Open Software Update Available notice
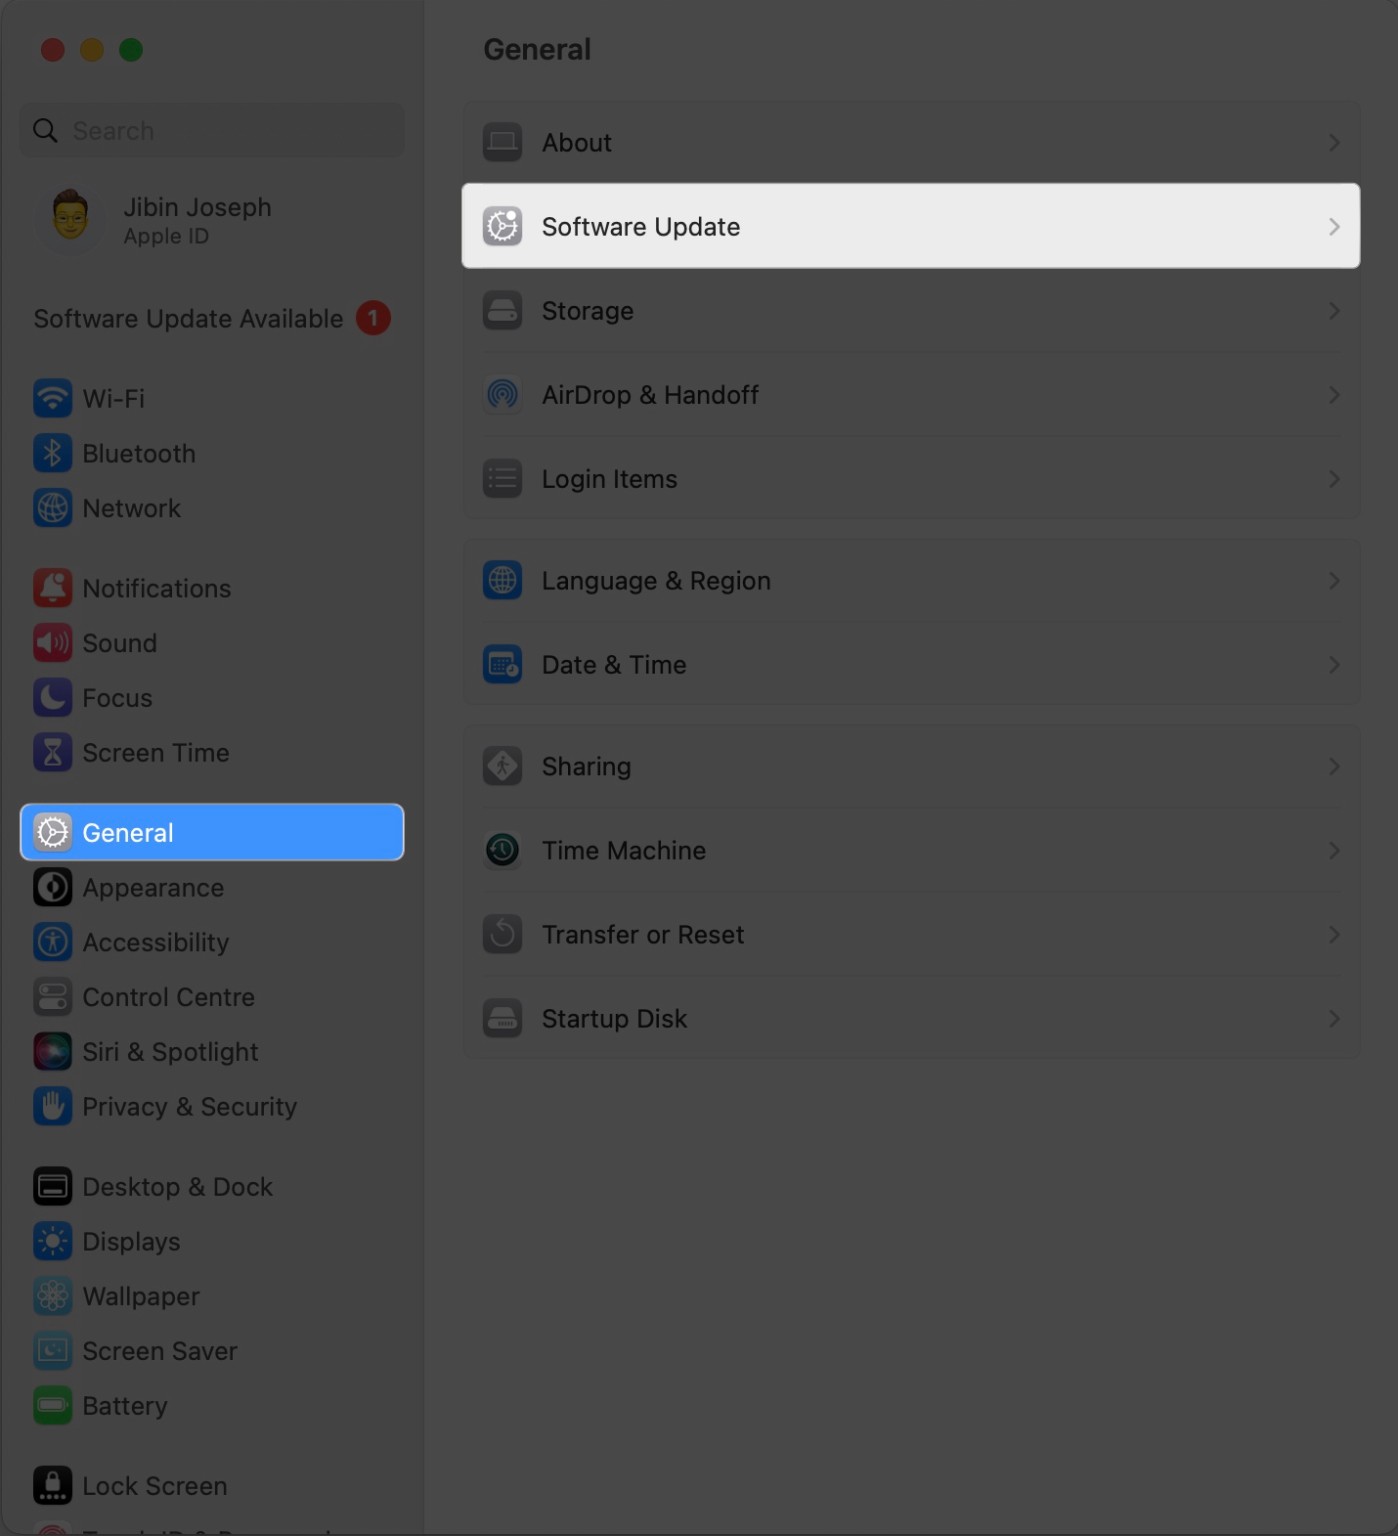The height and width of the screenshot is (1536, 1398). pos(212,318)
